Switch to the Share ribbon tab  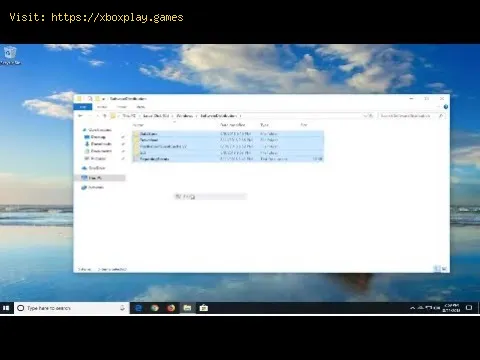tap(122, 107)
